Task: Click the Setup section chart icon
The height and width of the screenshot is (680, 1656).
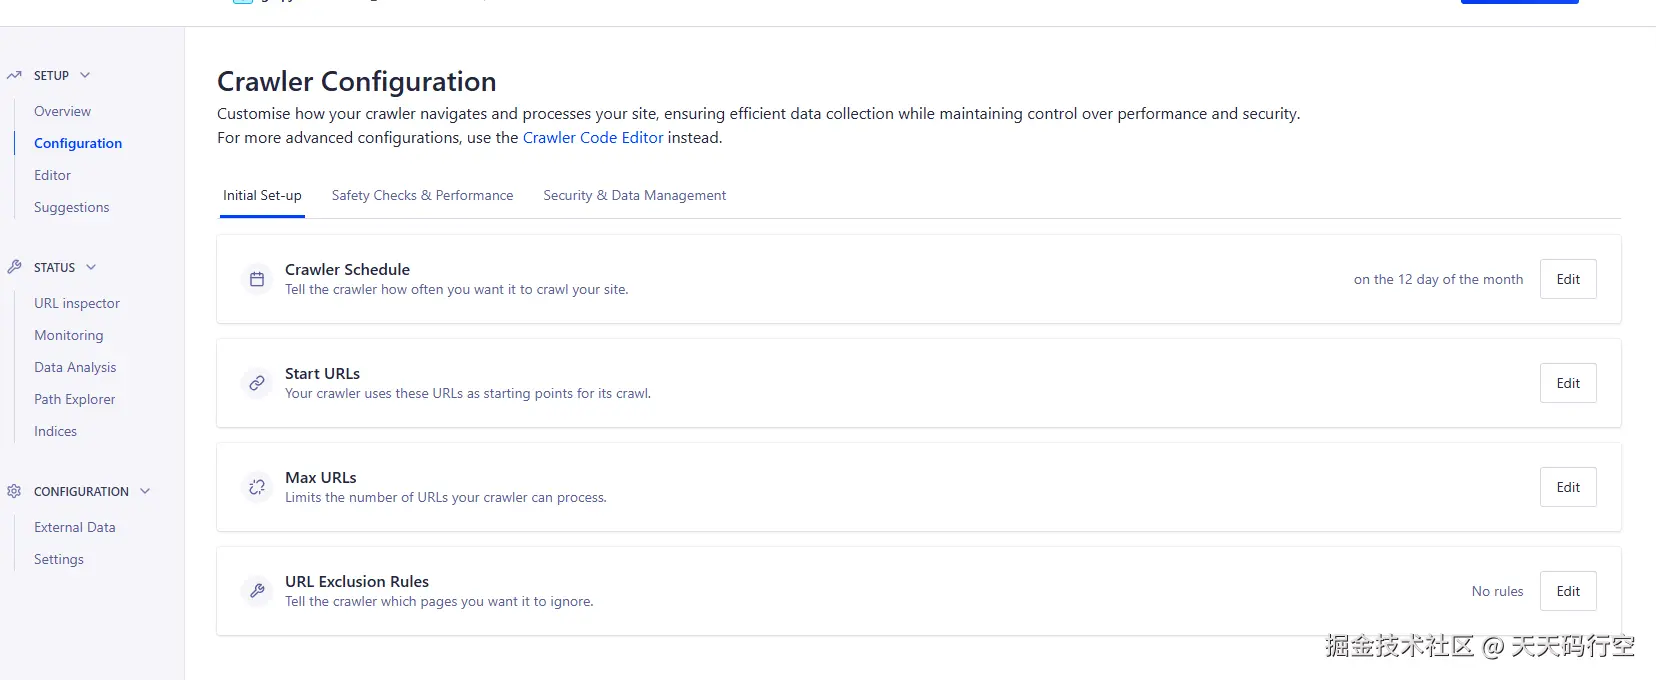Action: point(14,75)
